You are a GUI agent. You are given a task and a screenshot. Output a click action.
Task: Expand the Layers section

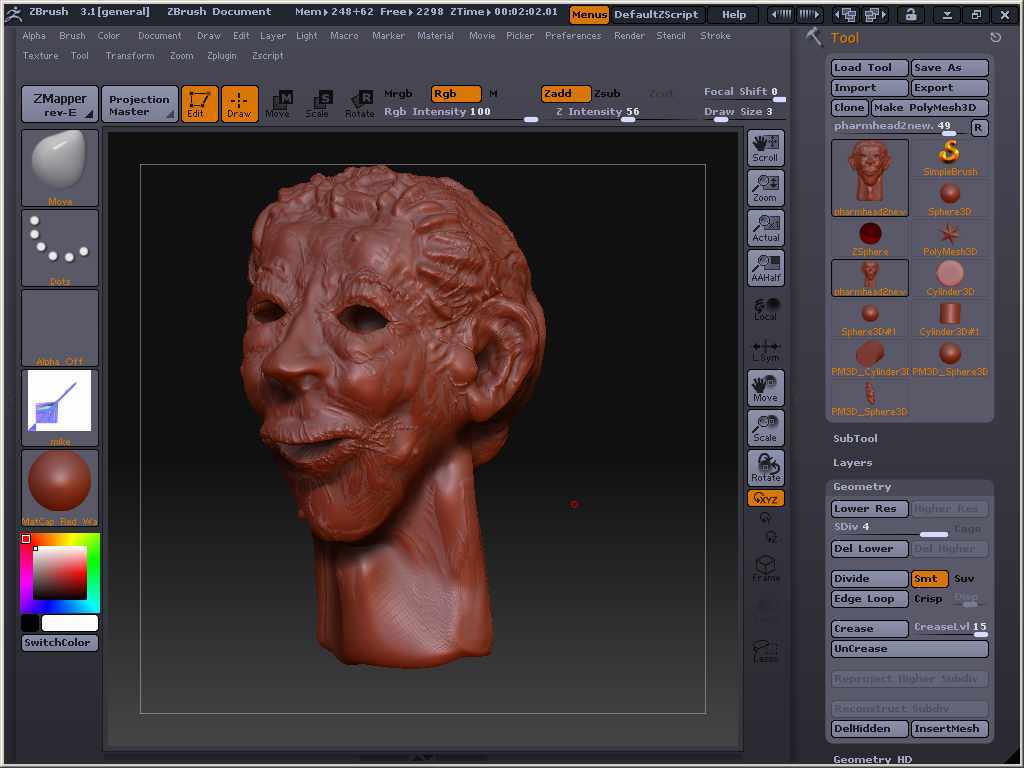(x=852, y=462)
